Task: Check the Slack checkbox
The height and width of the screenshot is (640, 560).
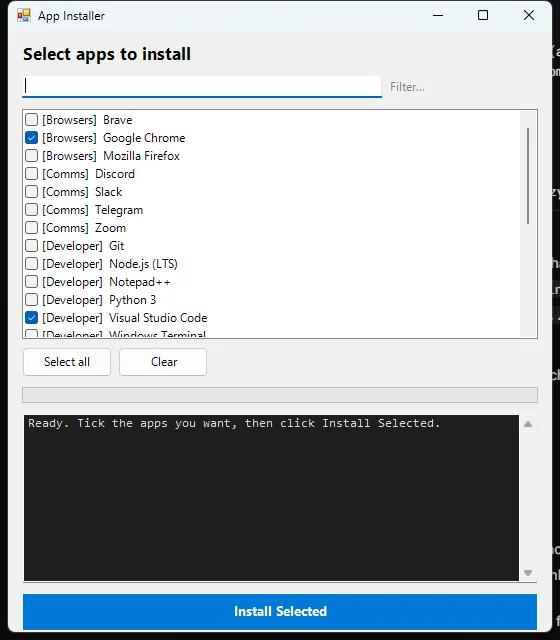Action: pyautogui.click(x=31, y=191)
